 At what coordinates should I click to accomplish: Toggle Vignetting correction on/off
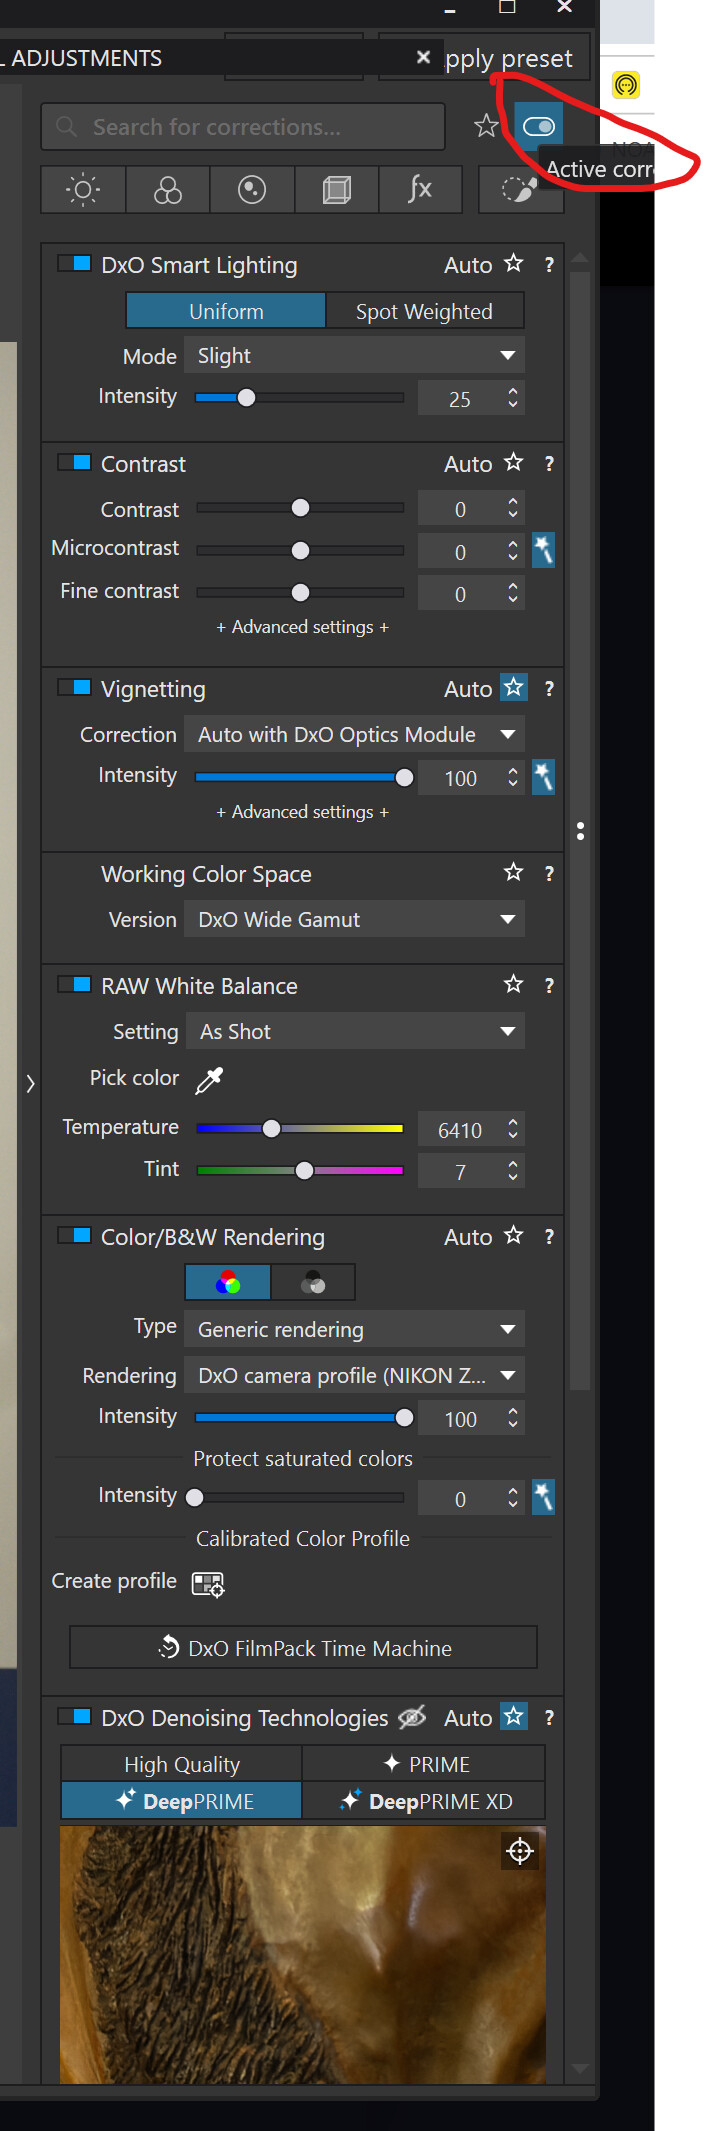point(75,688)
